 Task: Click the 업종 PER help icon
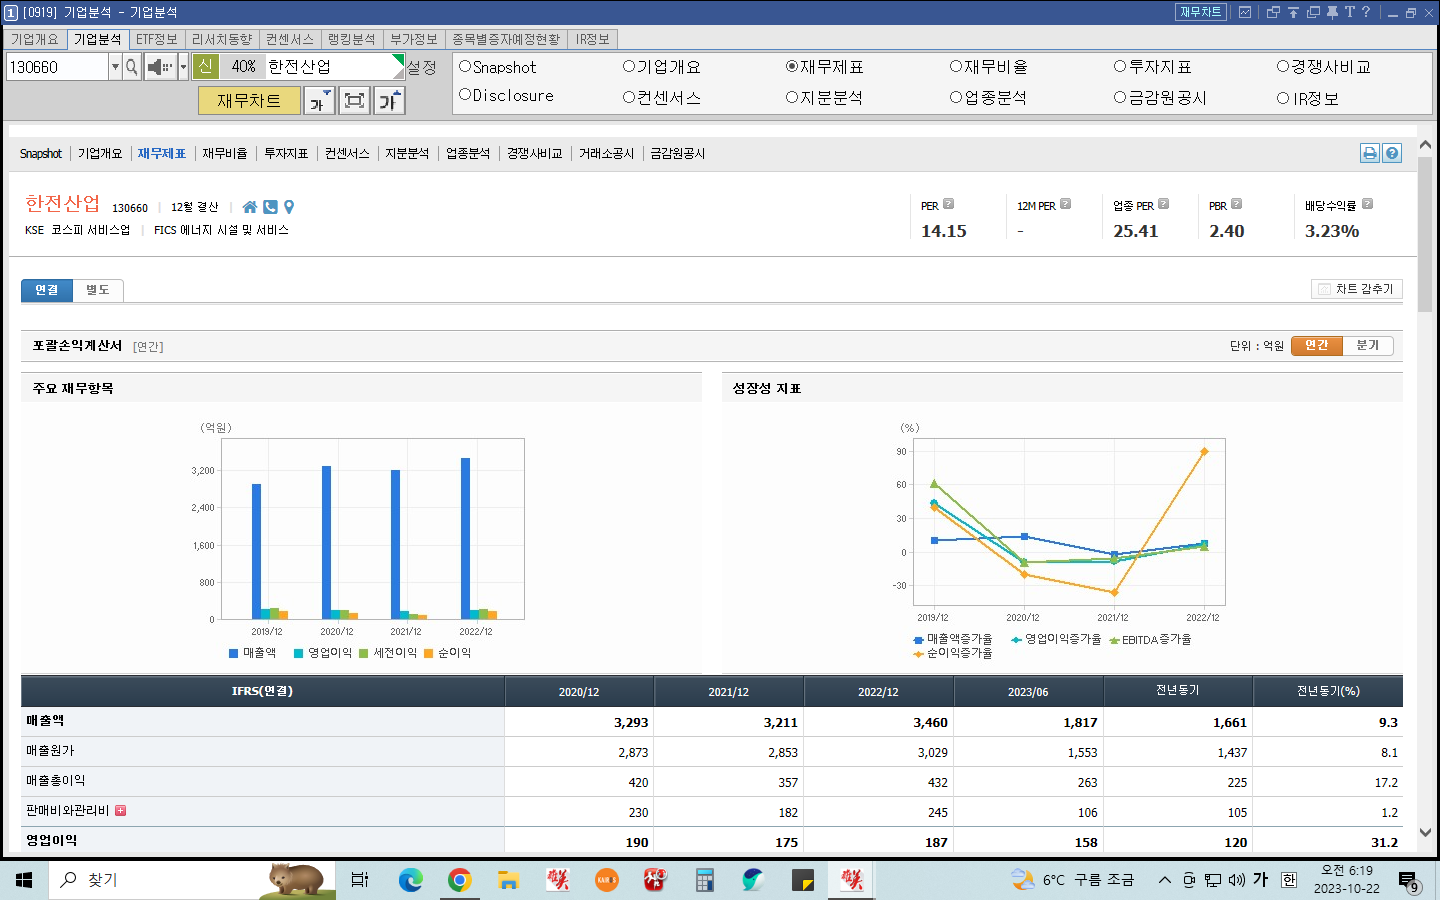point(1163,204)
